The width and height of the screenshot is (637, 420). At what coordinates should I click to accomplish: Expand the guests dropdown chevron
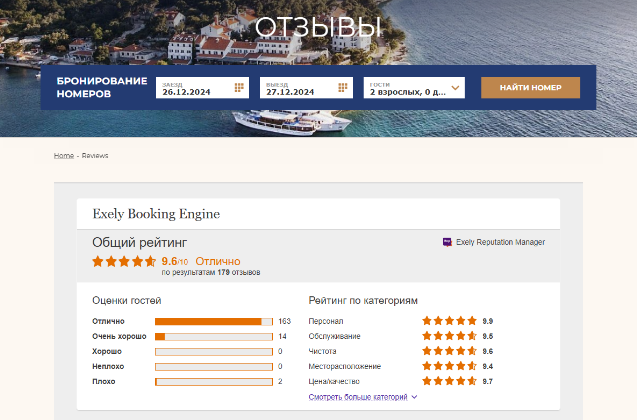click(x=455, y=88)
